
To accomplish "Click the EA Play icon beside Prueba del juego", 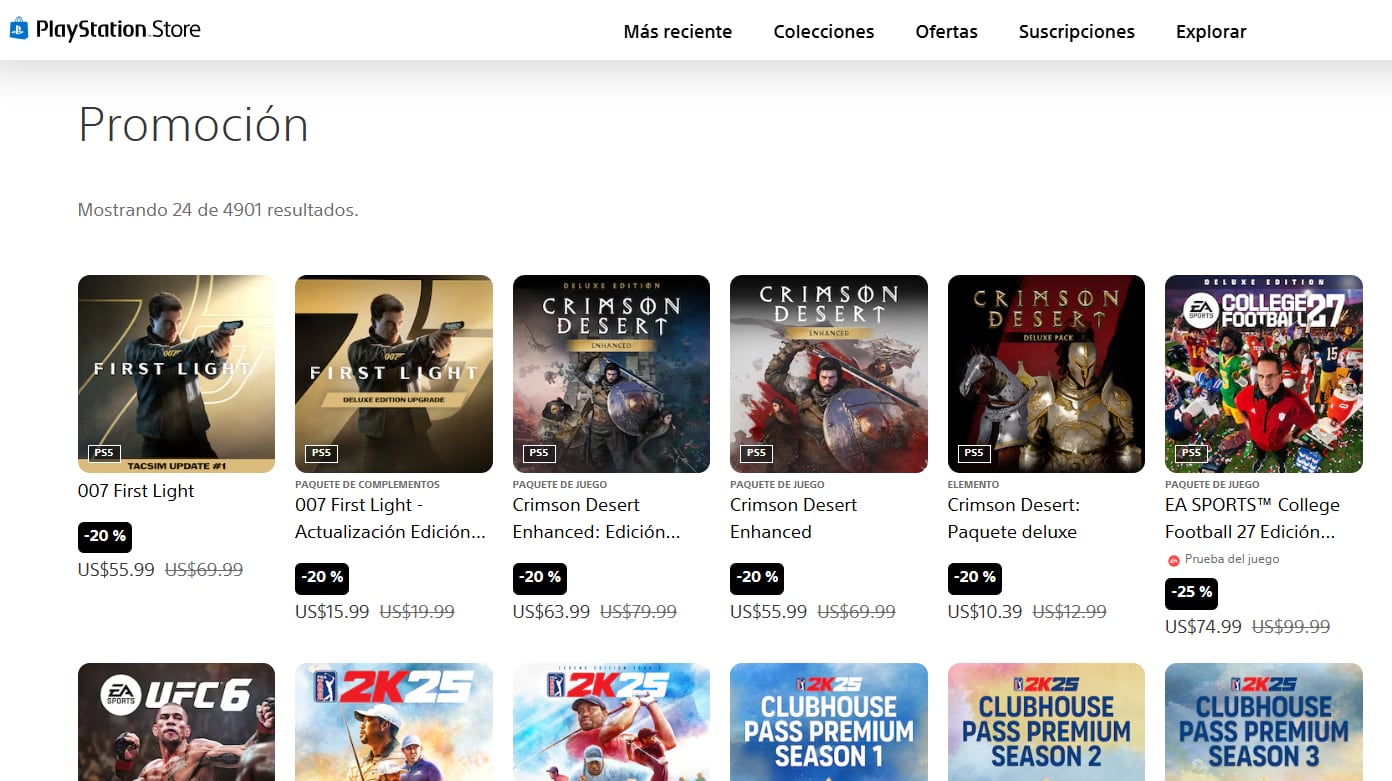I will 1173,560.
